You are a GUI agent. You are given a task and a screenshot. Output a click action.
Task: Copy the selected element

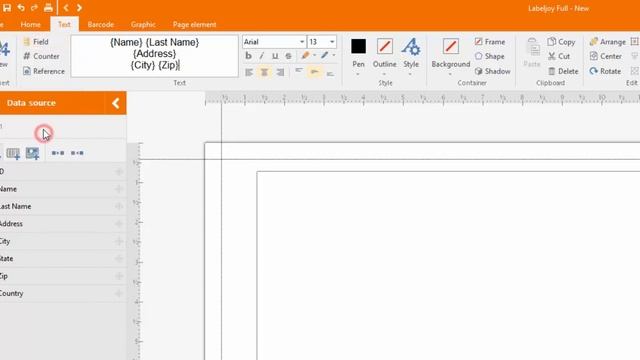tap(561, 42)
